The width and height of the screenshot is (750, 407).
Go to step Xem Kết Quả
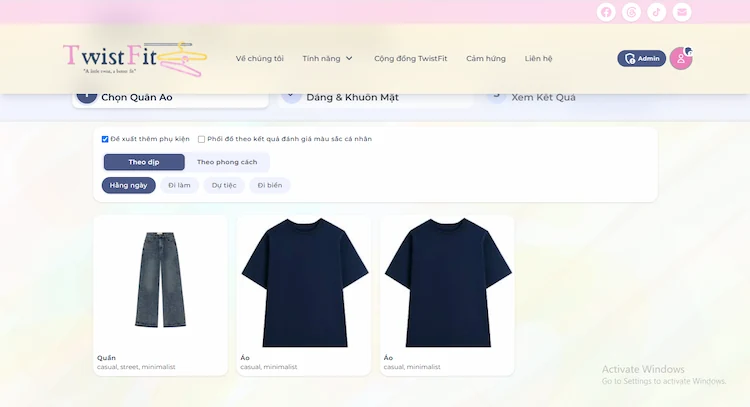(543, 98)
